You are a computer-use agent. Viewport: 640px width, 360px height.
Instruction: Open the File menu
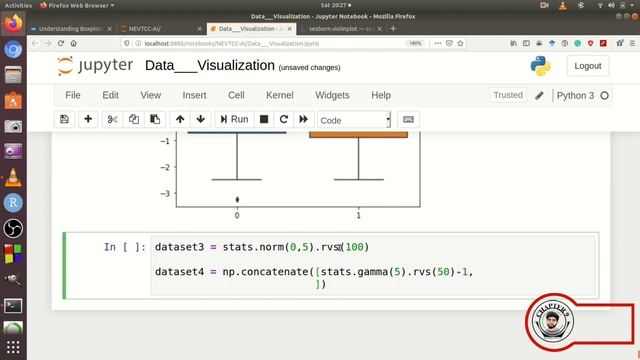73,95
